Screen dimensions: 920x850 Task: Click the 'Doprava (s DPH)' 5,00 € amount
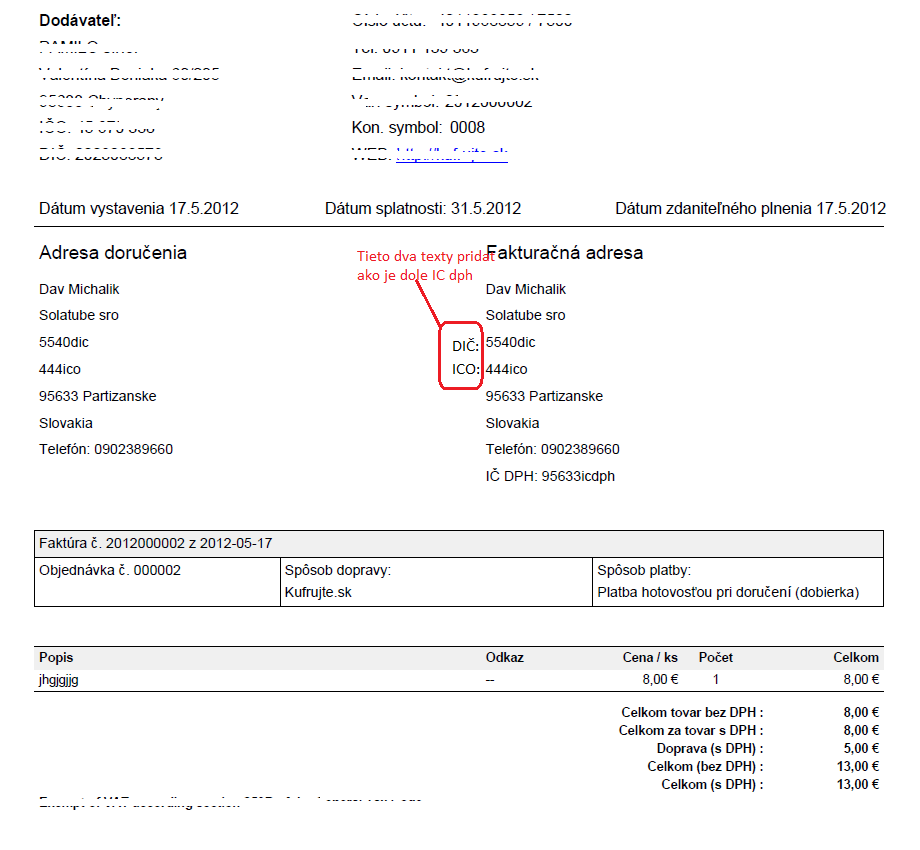click(x=861, y=749)
